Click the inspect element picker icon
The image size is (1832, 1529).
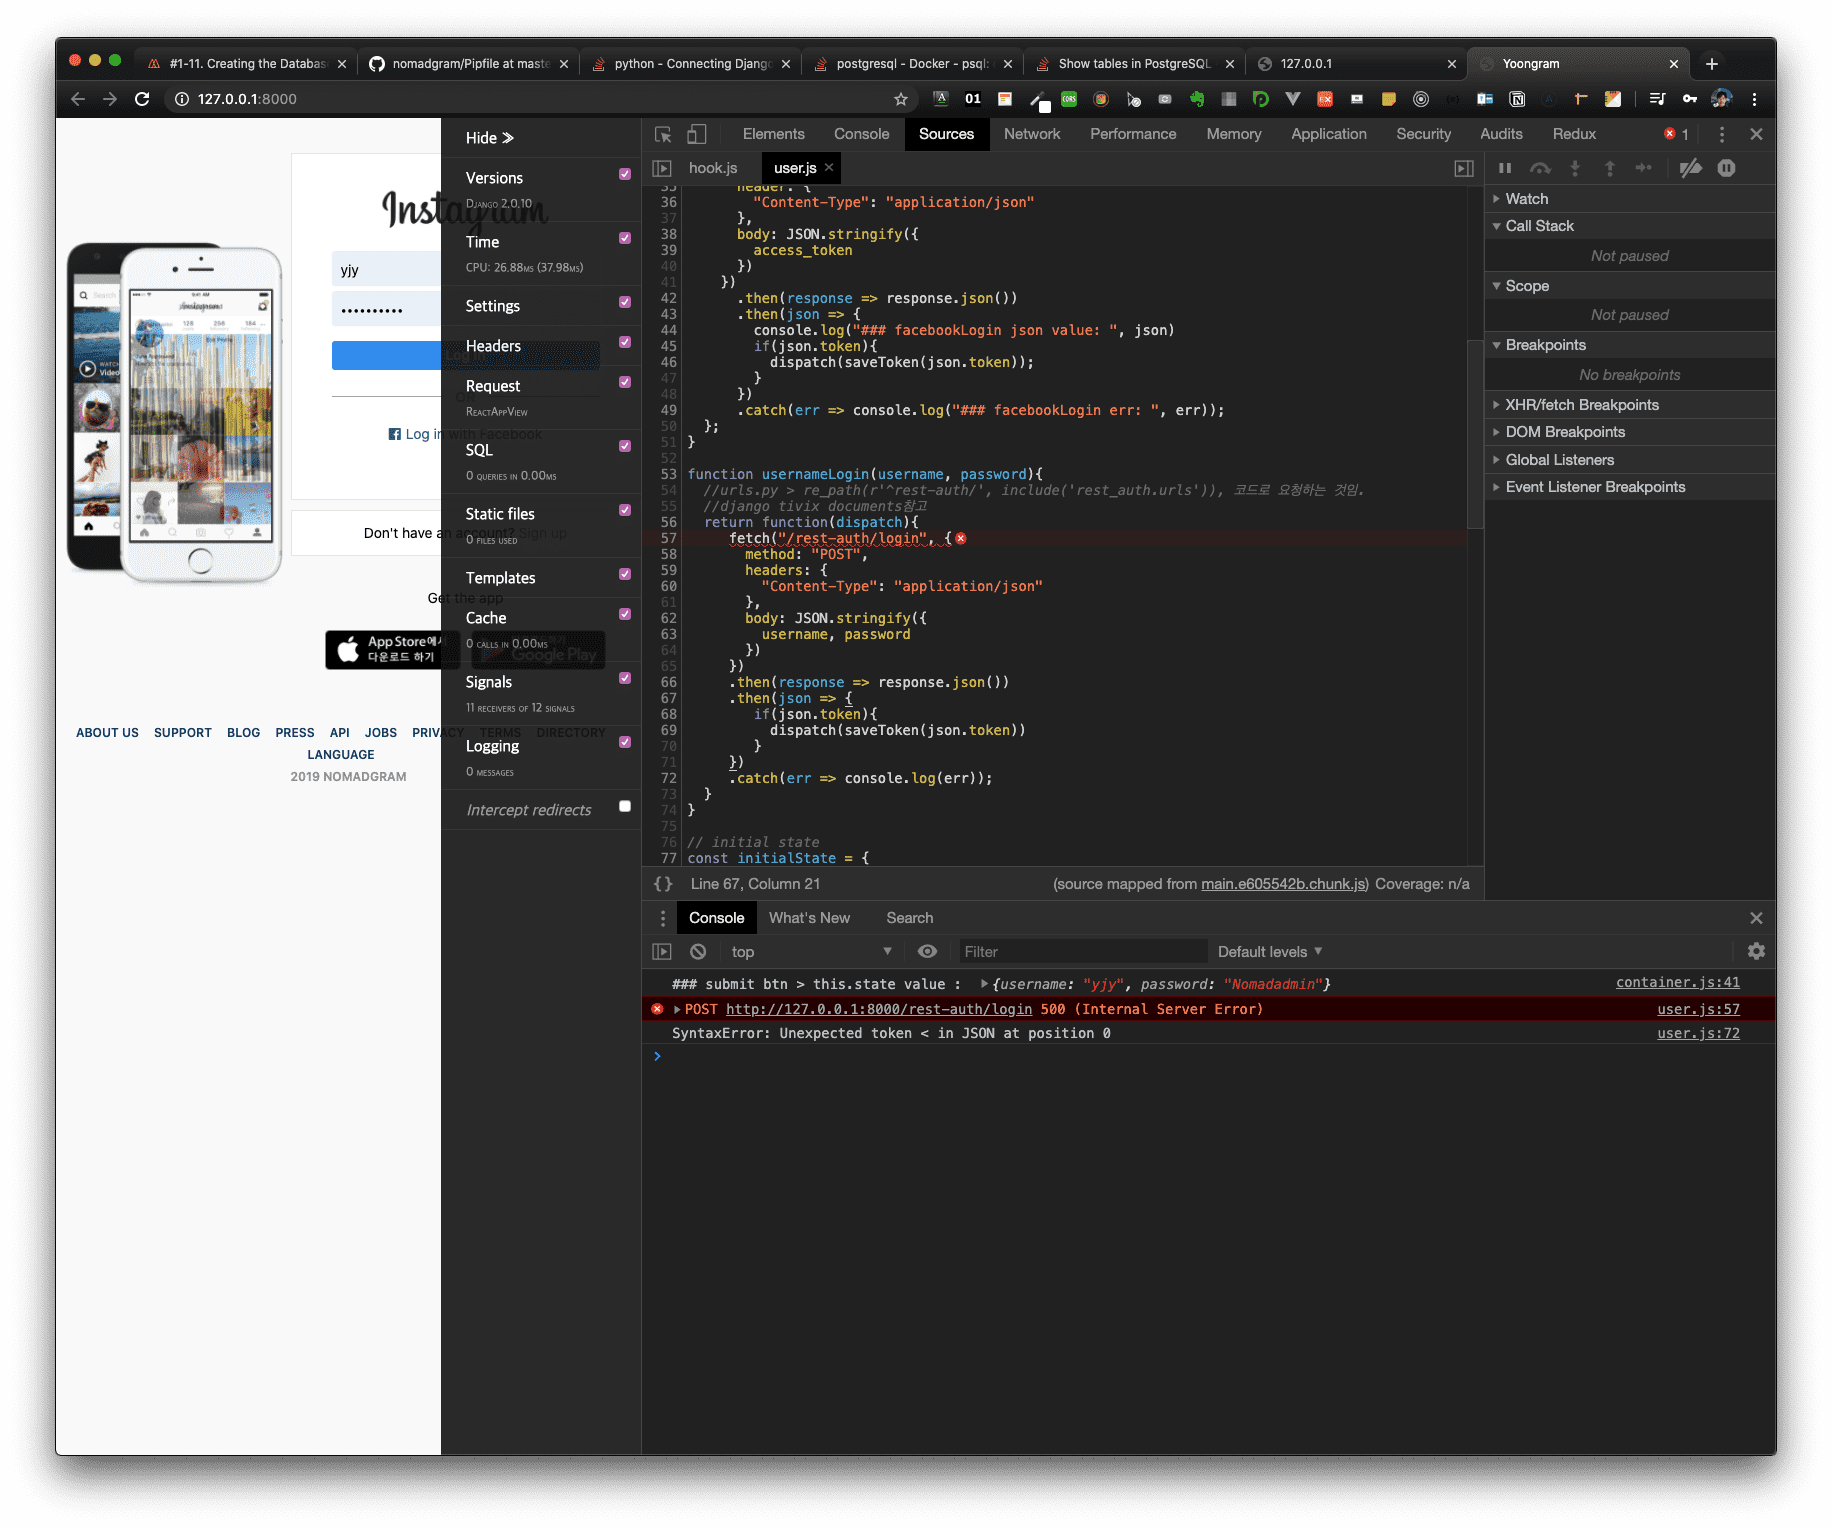point(663,134)
